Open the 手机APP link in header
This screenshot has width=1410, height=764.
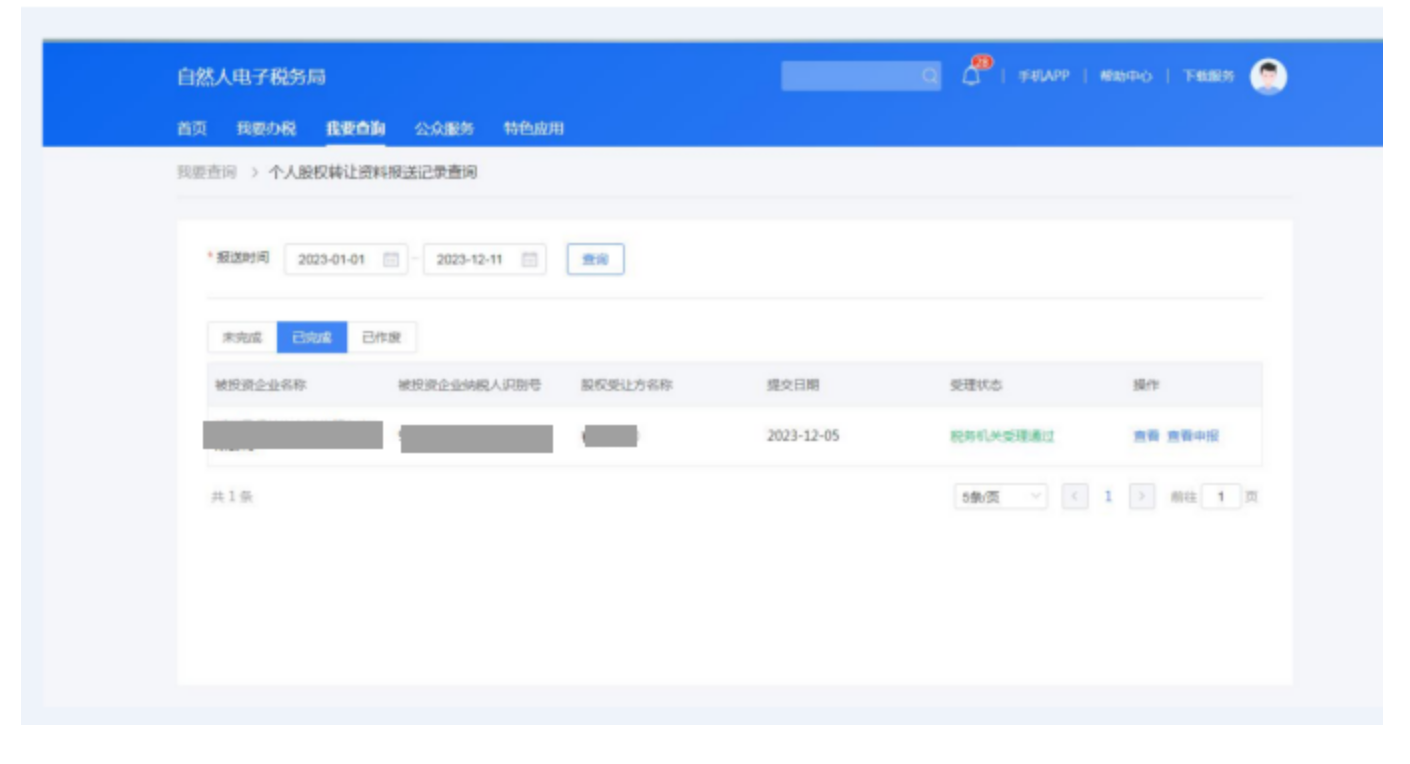click(1044, 77)
